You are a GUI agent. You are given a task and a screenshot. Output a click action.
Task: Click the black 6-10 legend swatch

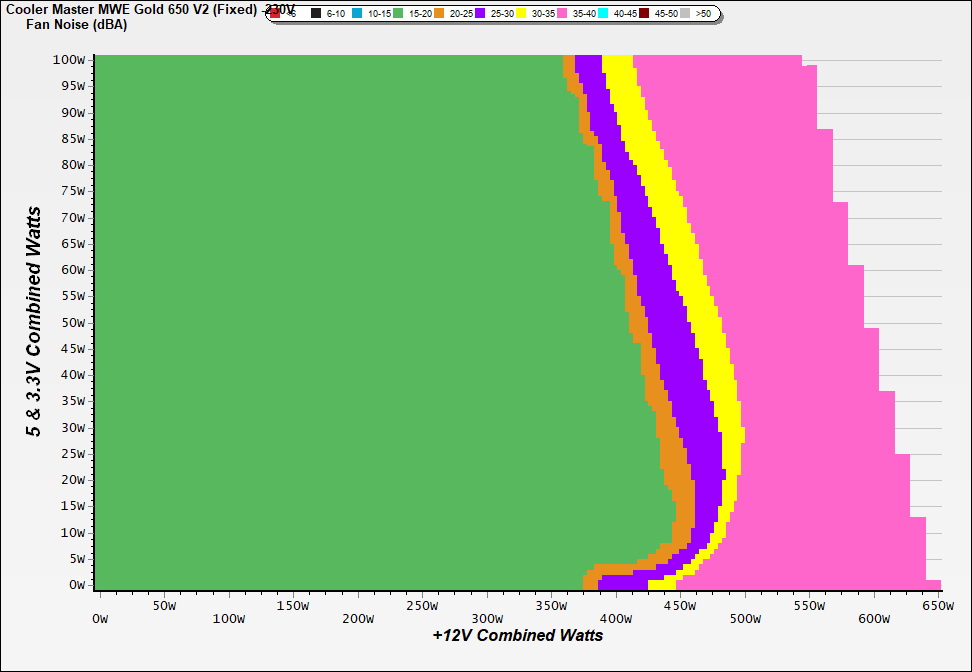pos(316,14)
